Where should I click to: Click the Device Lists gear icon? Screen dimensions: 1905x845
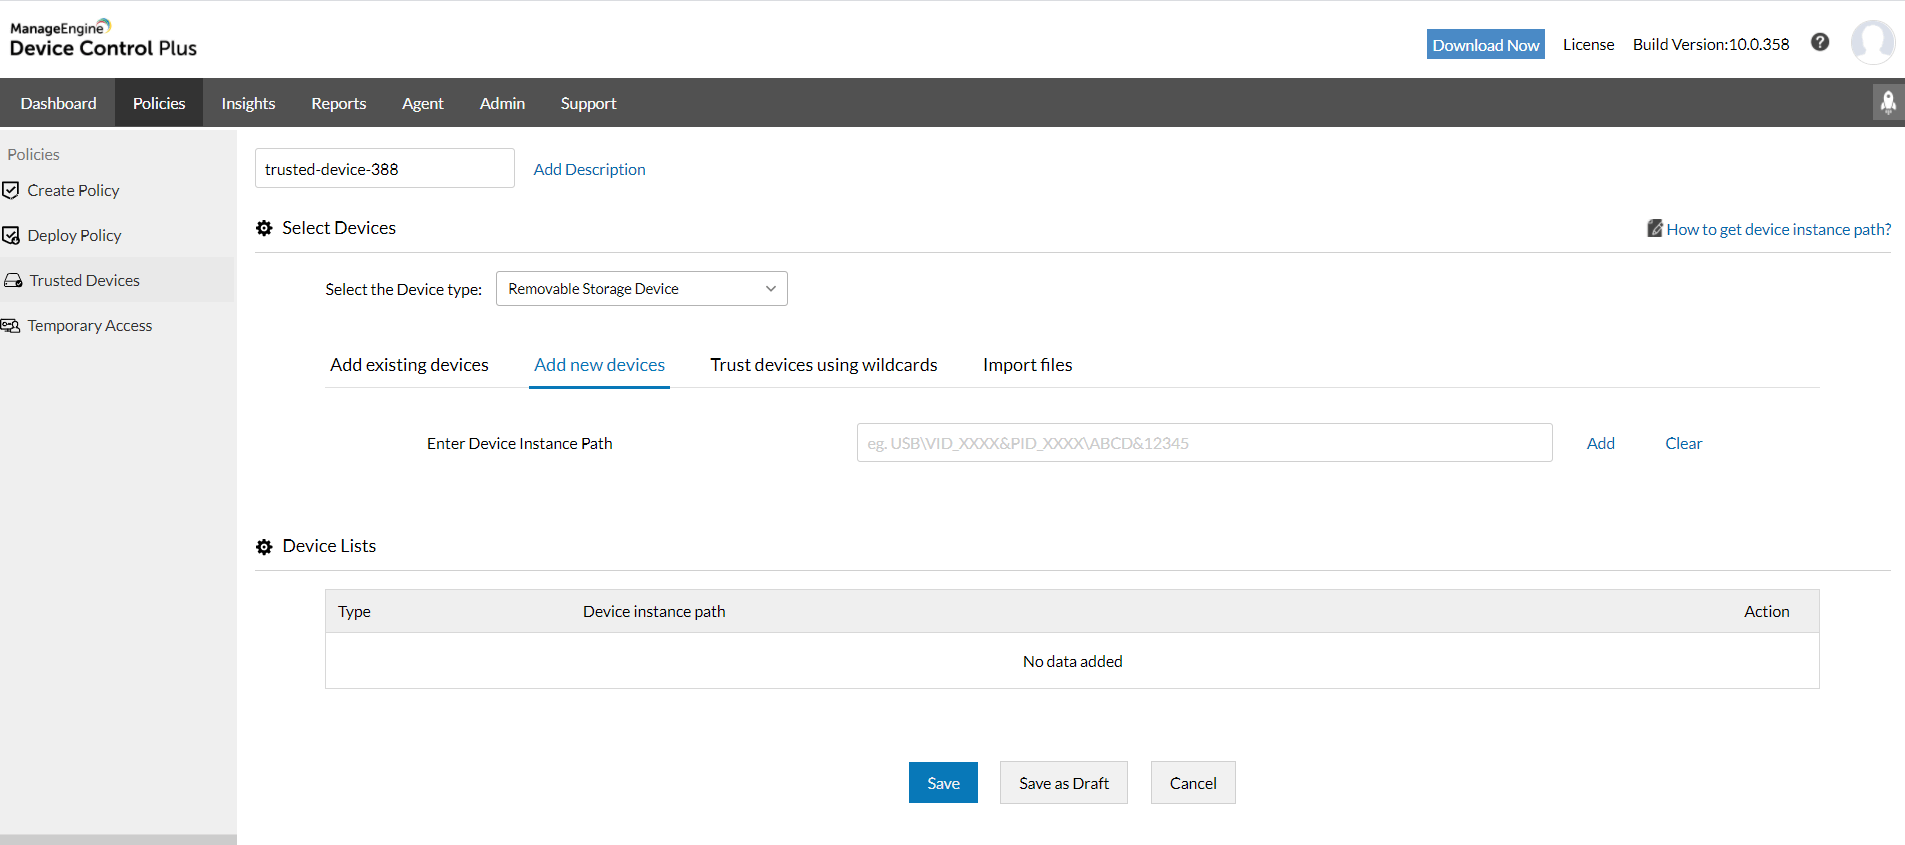[x=264, y=547]
